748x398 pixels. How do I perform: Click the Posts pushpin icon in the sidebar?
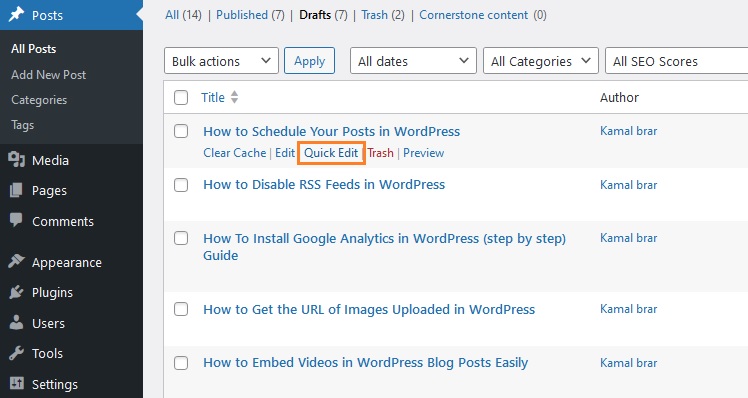(x=16, y=14)
